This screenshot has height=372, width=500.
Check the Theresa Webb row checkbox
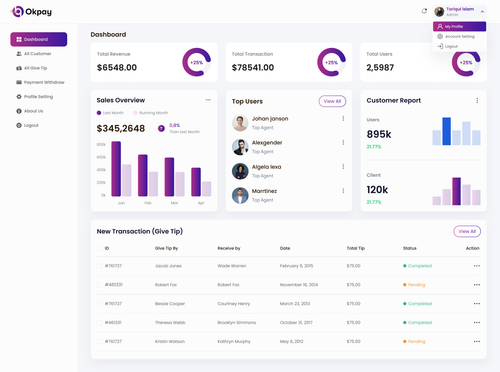click(x=99, y=323)
